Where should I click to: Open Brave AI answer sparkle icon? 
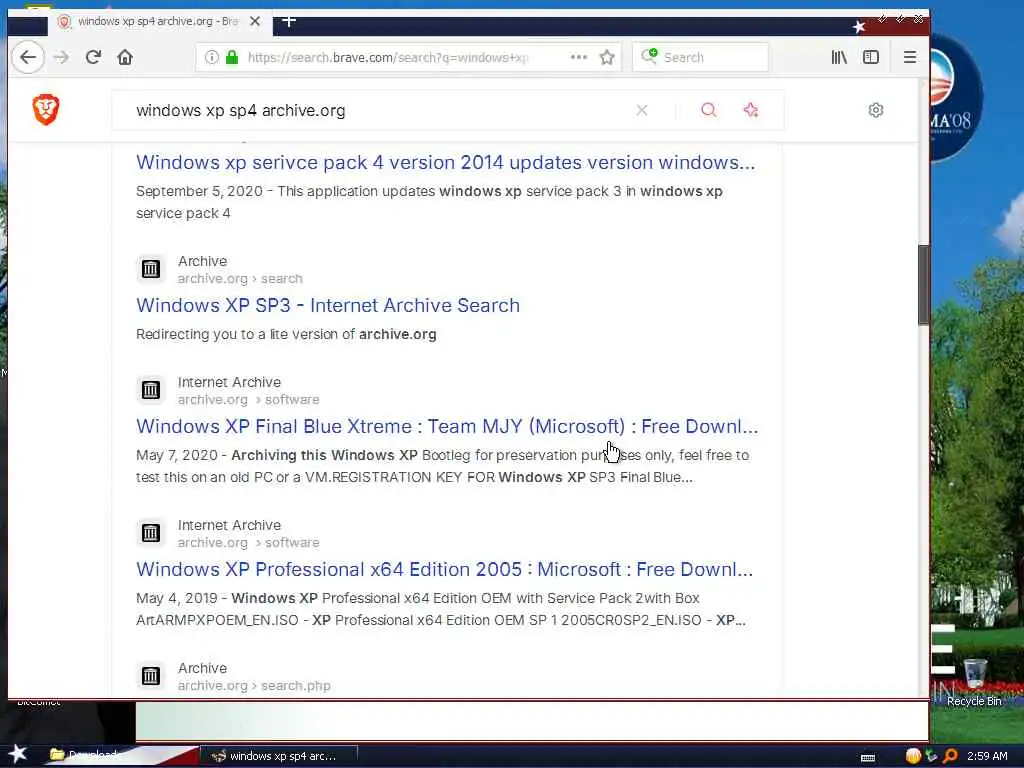[751, 110]
